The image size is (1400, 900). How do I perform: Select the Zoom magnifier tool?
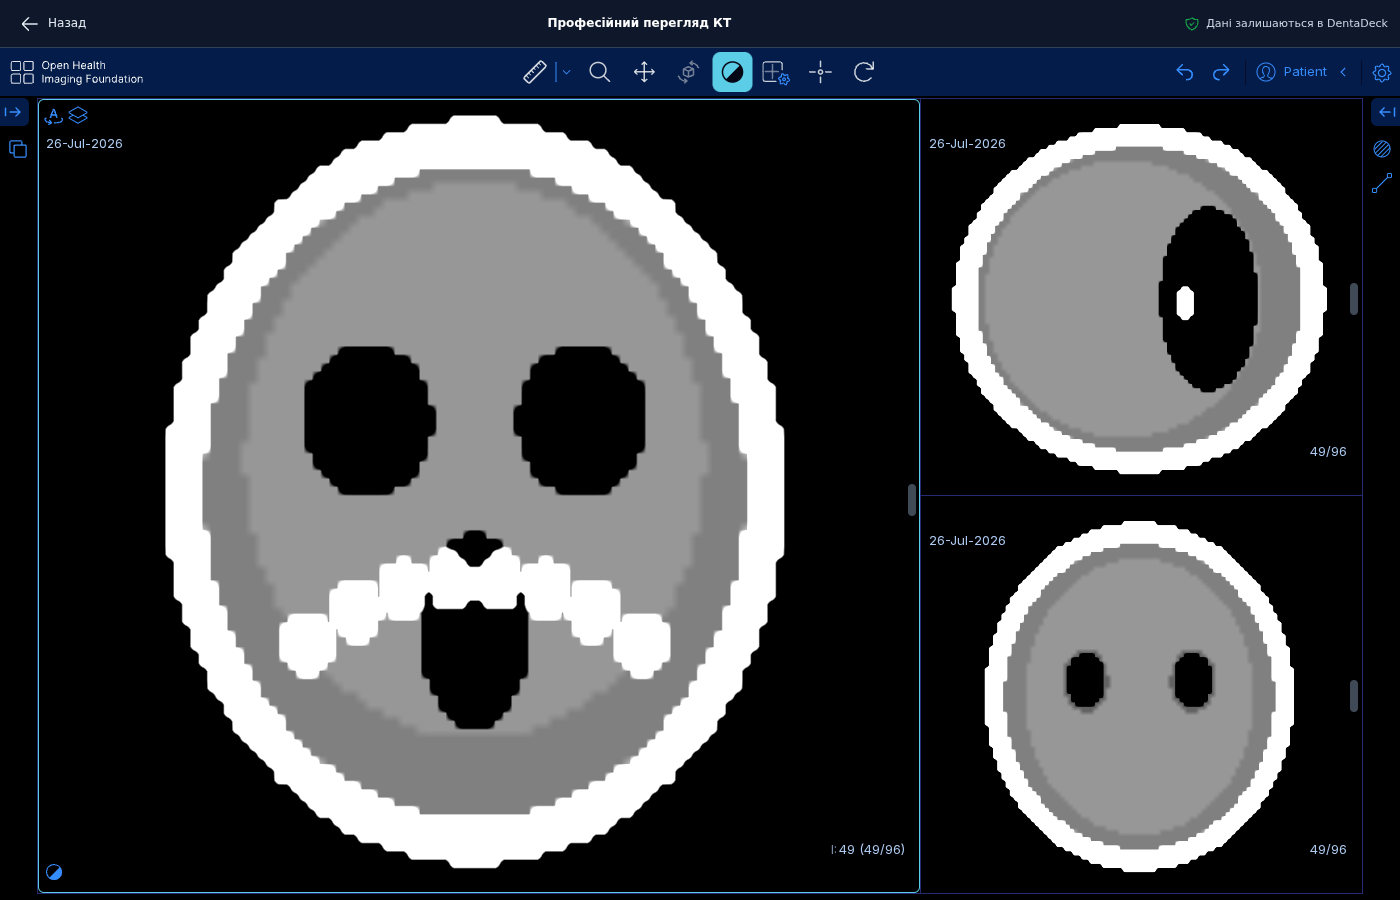600,72
